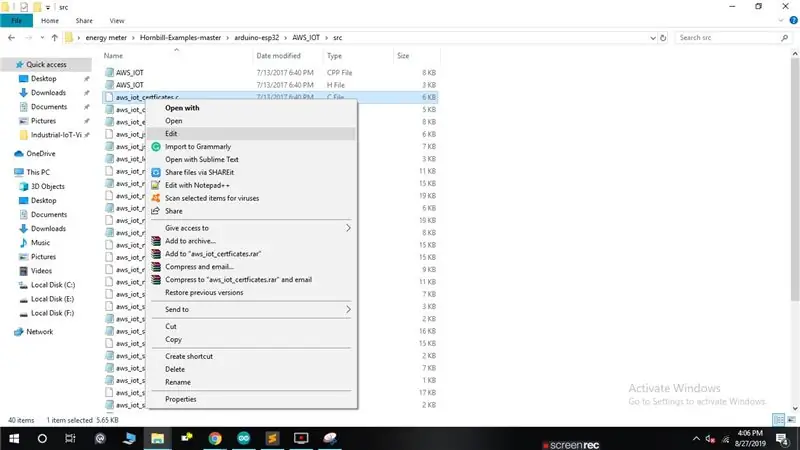Click Scan selected items for viruses
800x450 pixels.
pos(212,198)
